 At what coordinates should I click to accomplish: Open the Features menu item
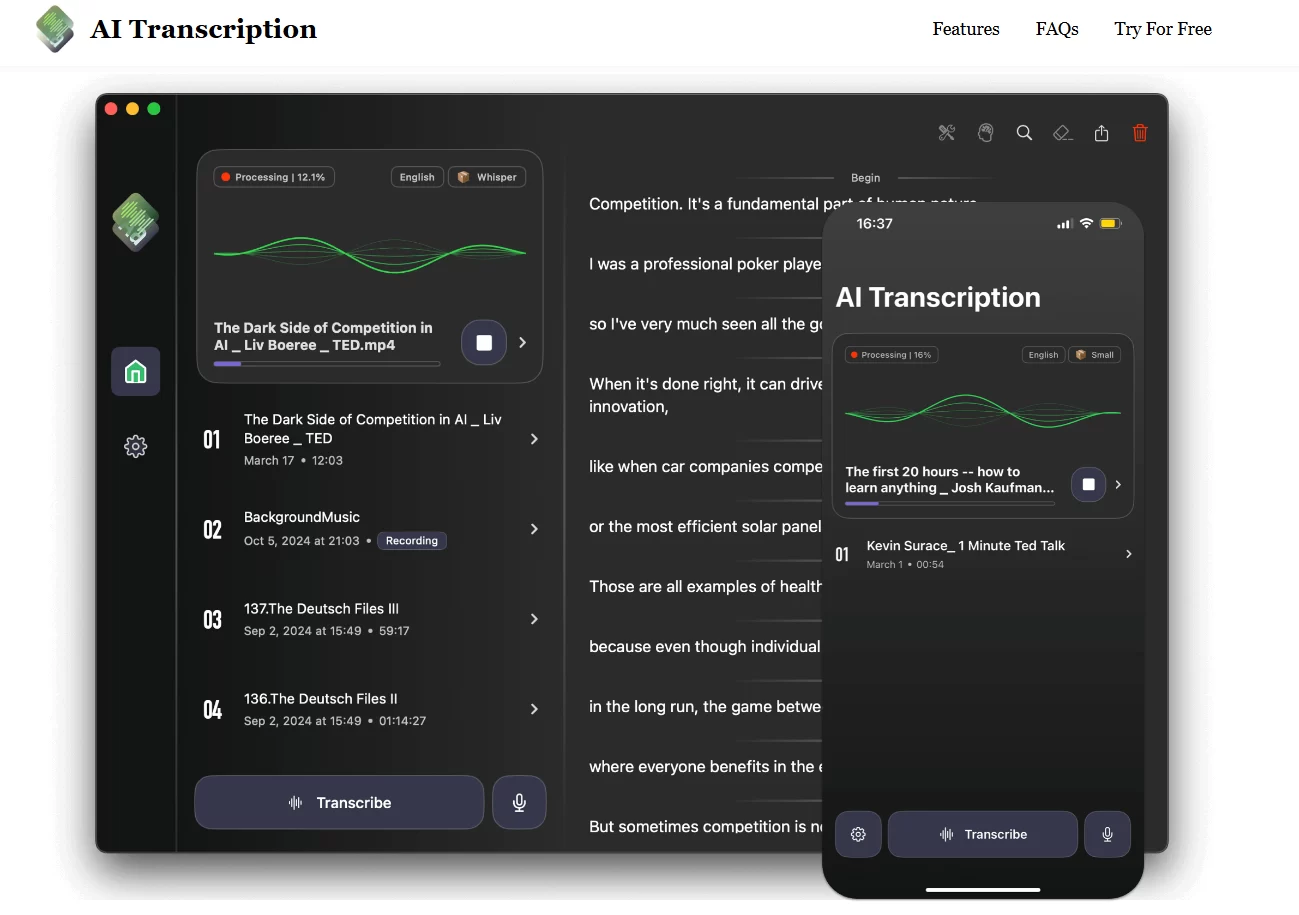coord(965,29)
